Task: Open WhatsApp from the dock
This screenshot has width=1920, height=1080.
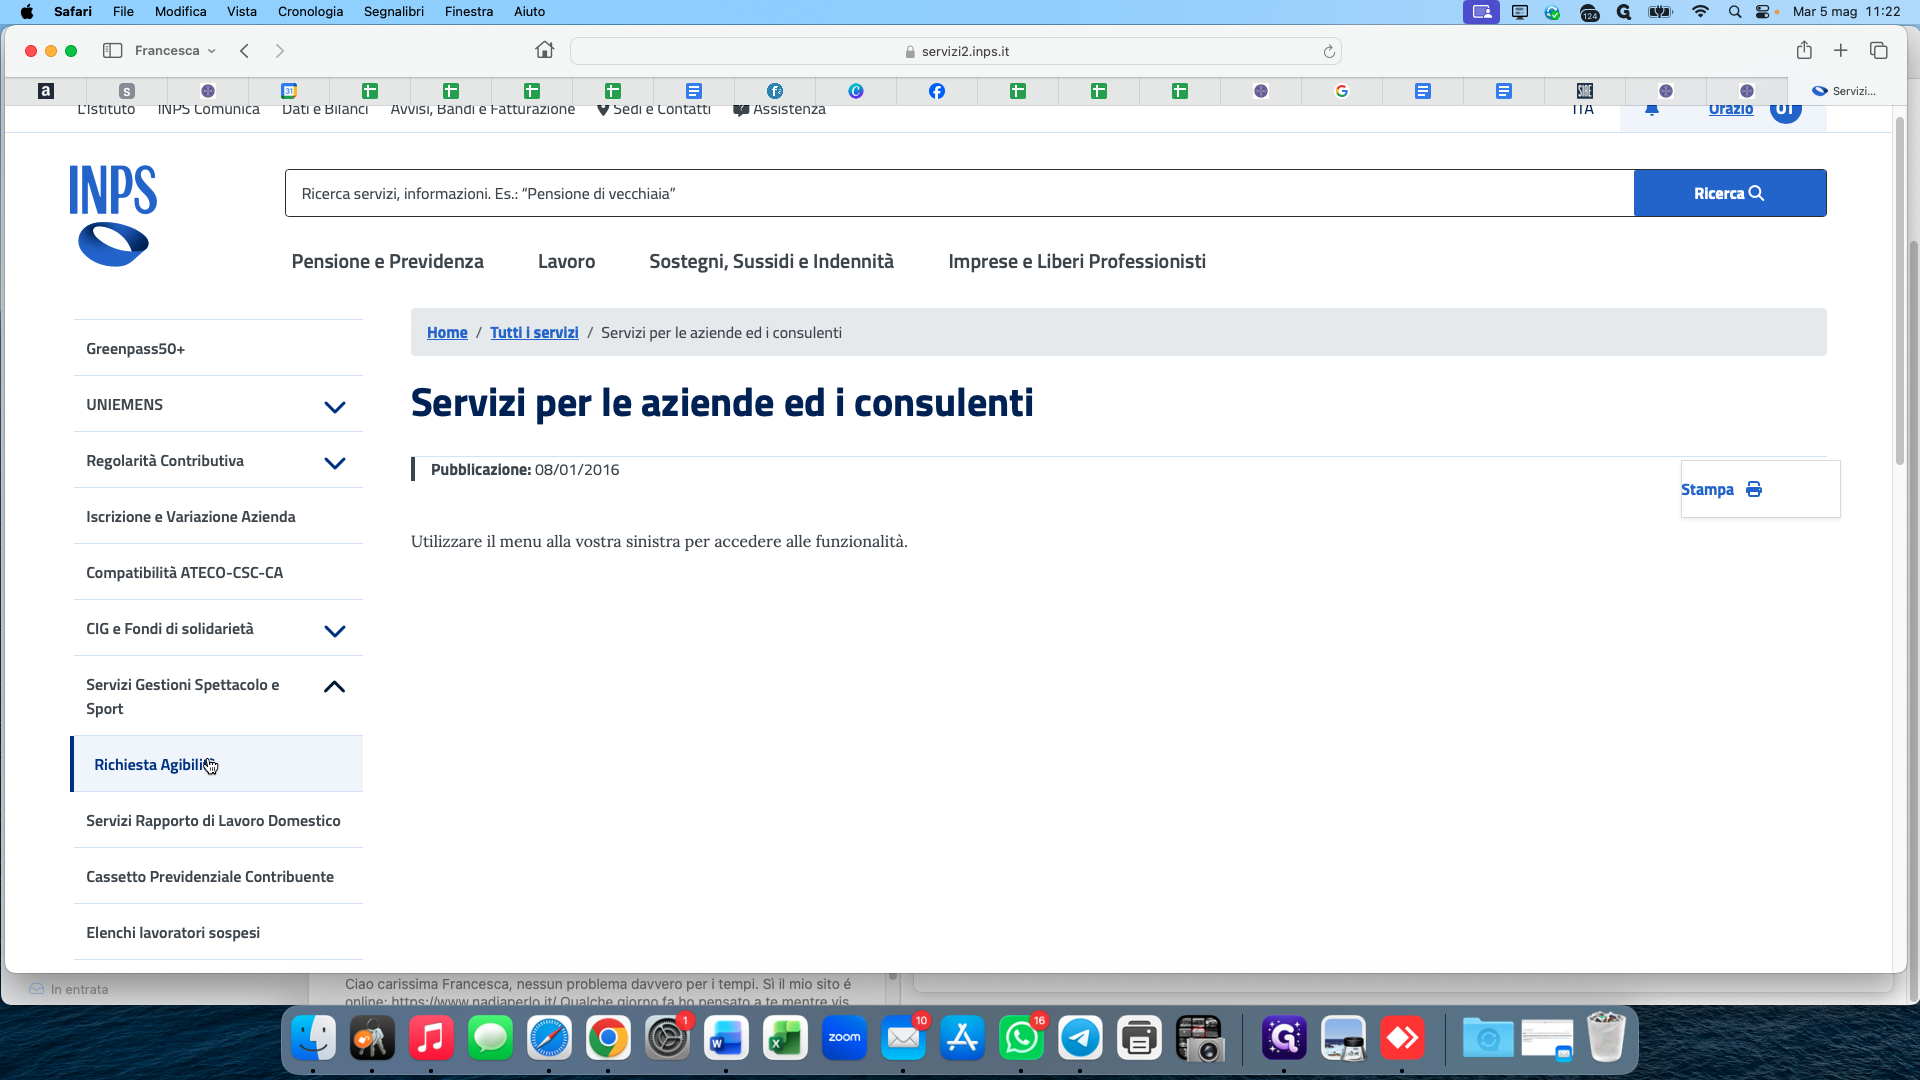Action: click(x=1021, y=1039)
